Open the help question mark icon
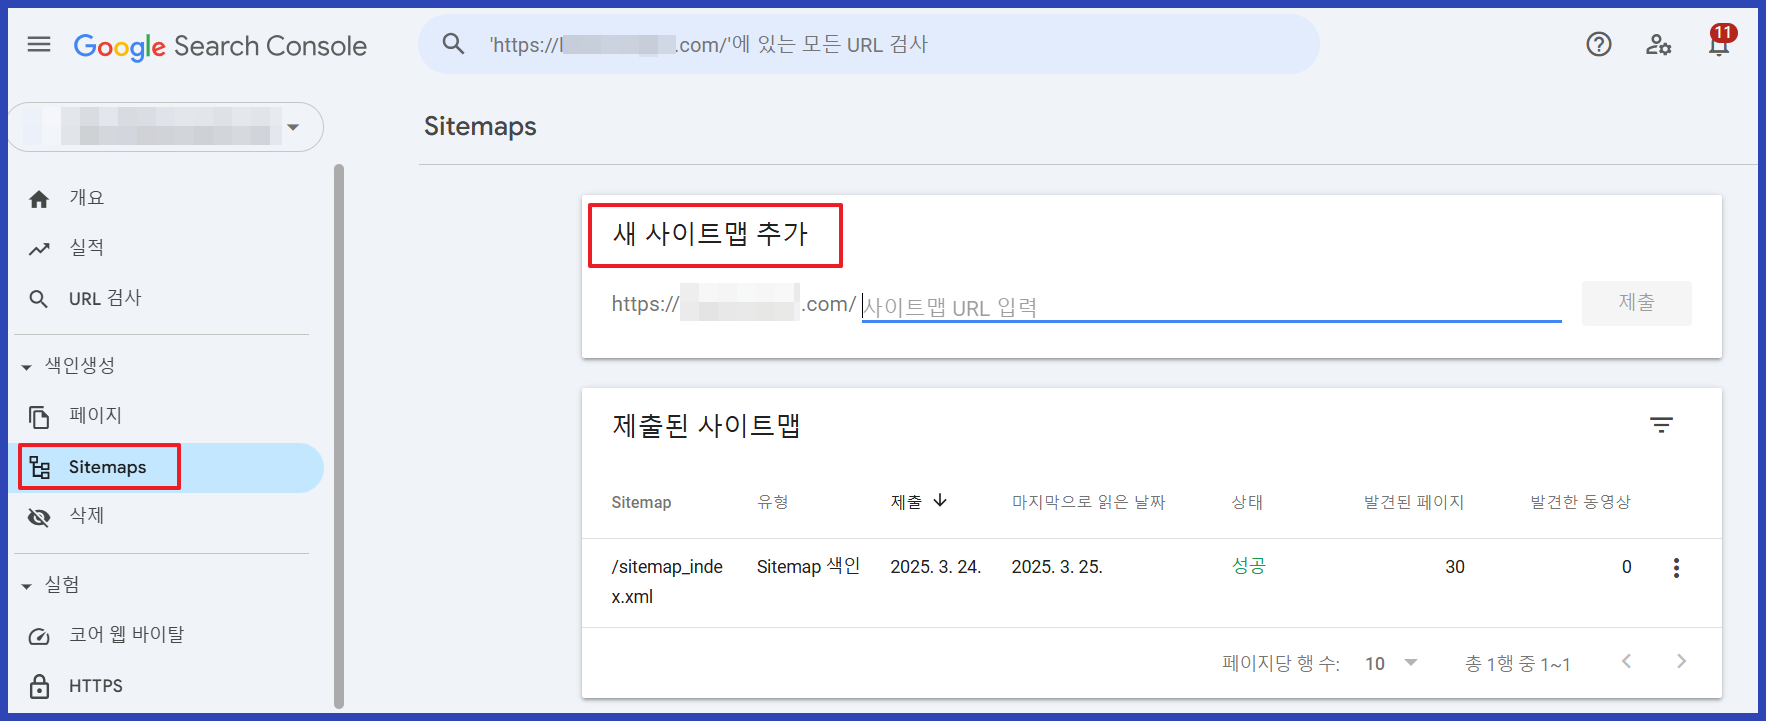1766x721 pixels. click(1599, 44)
